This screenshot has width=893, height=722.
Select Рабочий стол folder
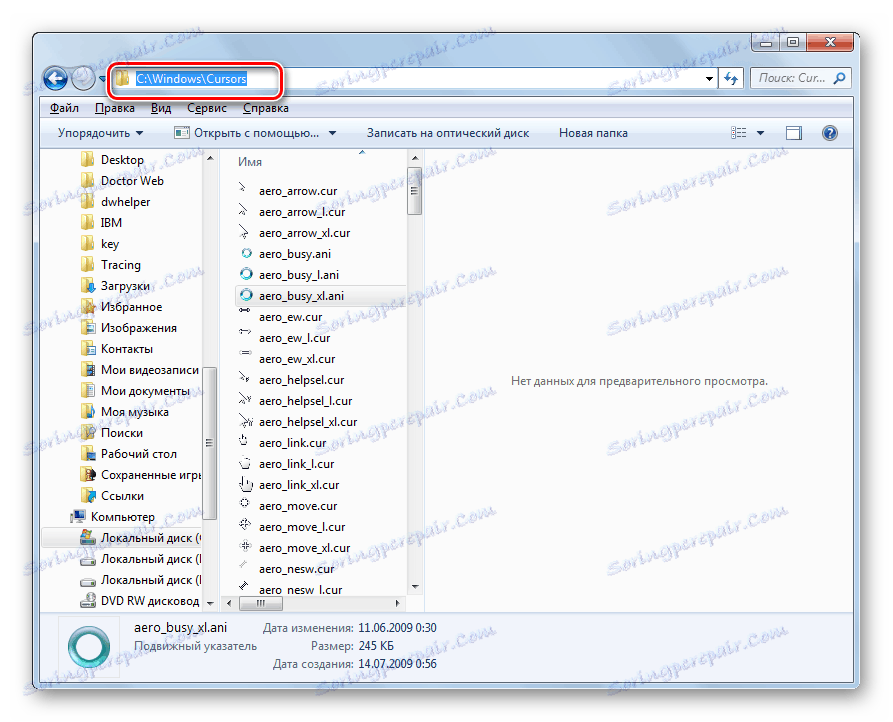point(138,454)
